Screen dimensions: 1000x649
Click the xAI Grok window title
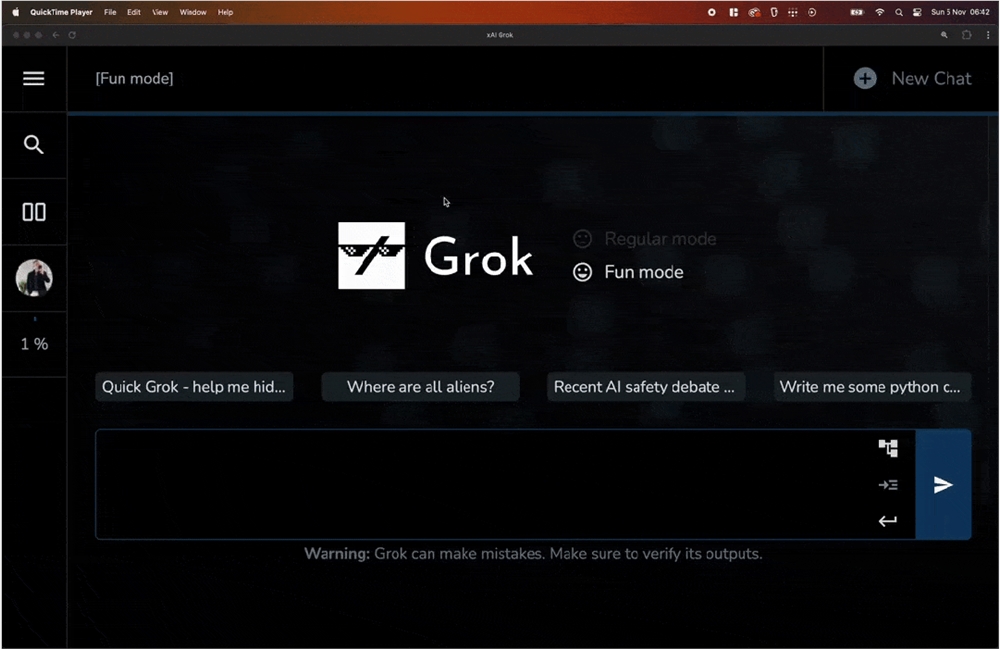499,35
